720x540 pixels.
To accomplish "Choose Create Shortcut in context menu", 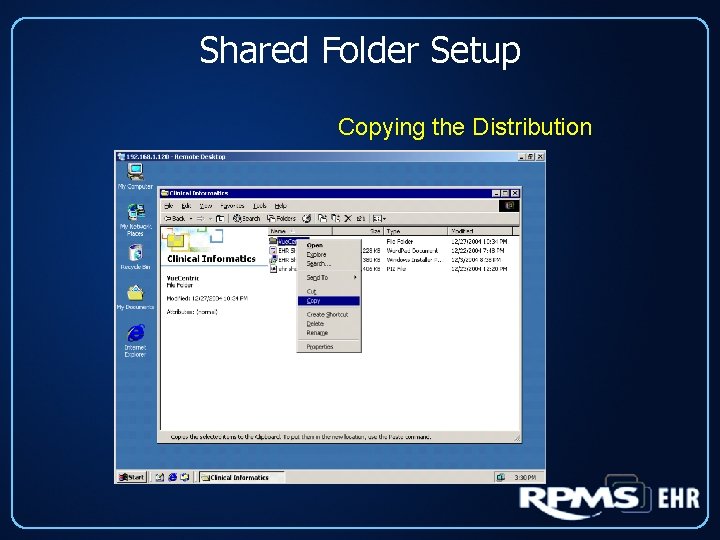I will [329, 315].
